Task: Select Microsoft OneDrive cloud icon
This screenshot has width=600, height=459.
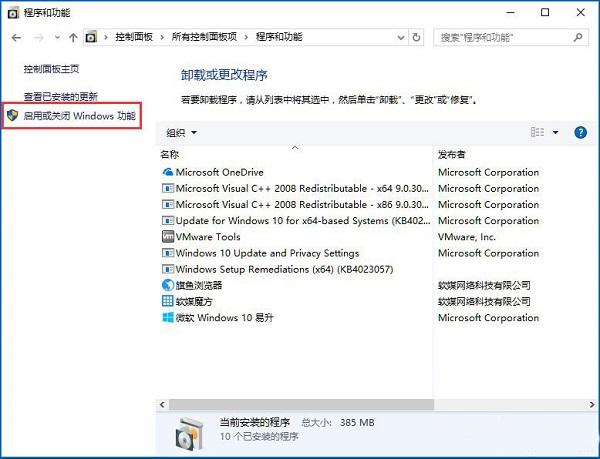Action: (168, 172)
